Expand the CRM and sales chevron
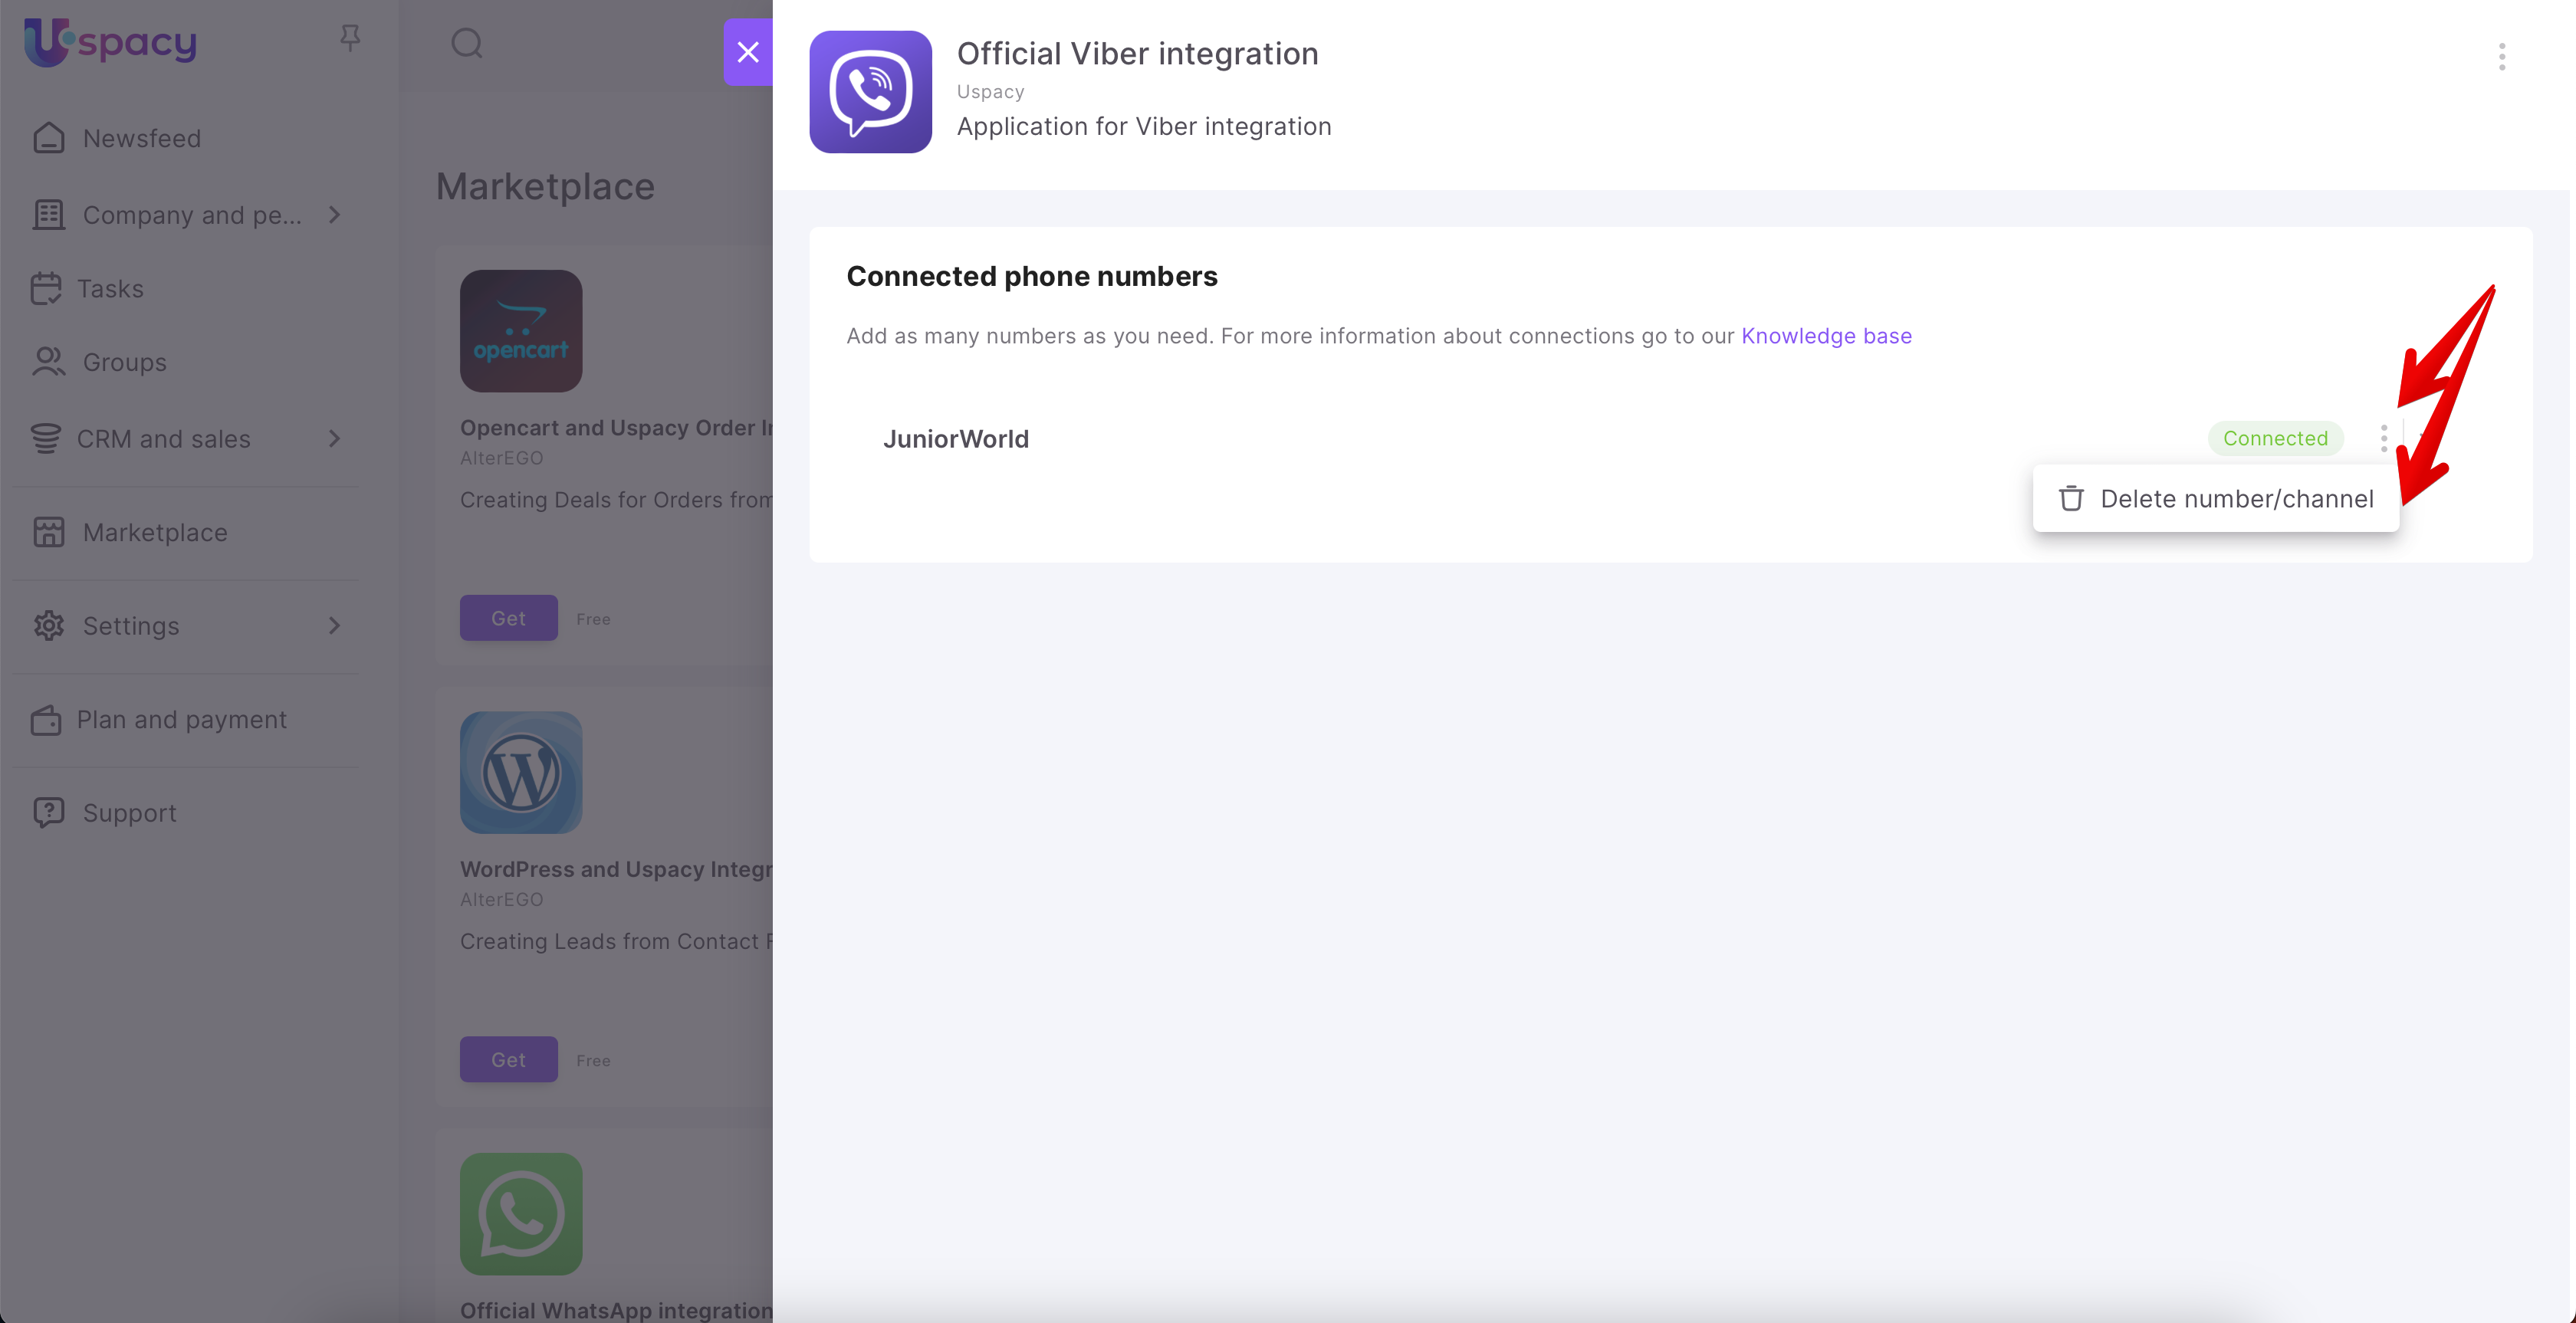The image size is (2576, 1323). tap(334, 439)
